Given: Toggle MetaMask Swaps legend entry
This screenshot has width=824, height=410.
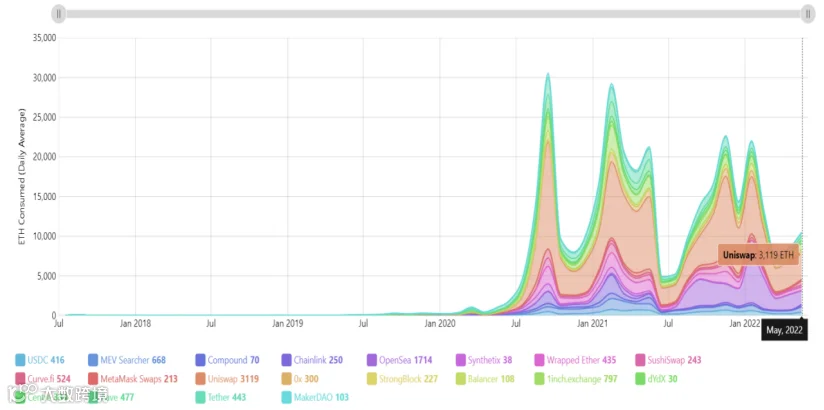Looking at the screenshot, I should click(133, 378).
